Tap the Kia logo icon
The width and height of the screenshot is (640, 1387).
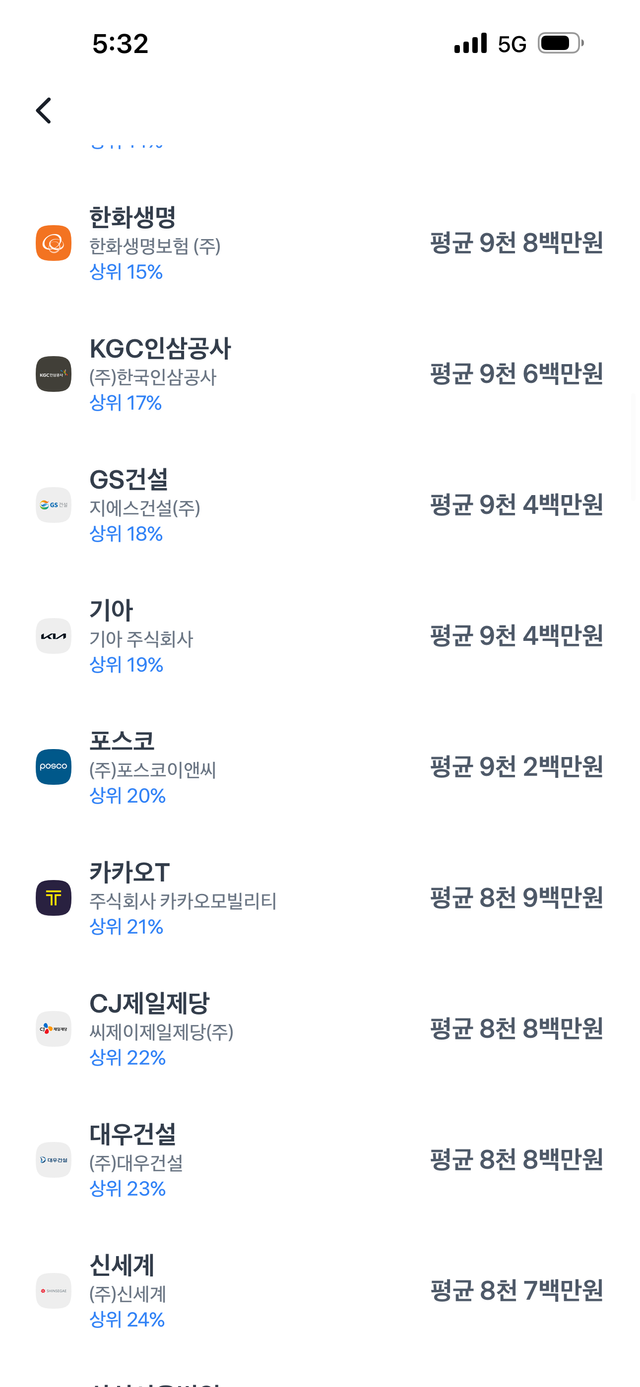pos(54,636)
